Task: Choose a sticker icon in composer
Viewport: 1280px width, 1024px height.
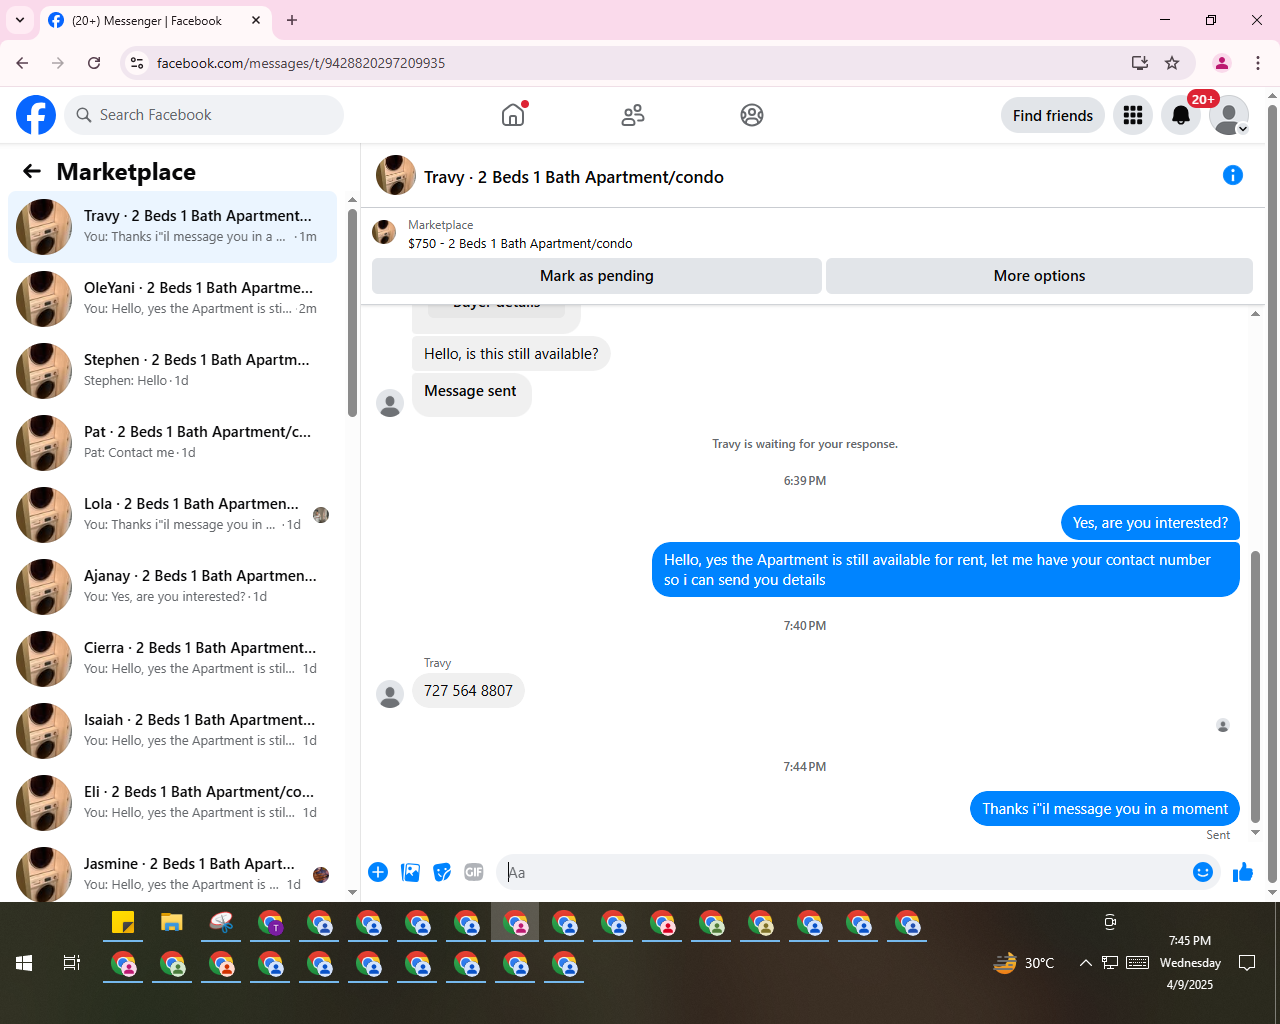Action: coord(442,872)
